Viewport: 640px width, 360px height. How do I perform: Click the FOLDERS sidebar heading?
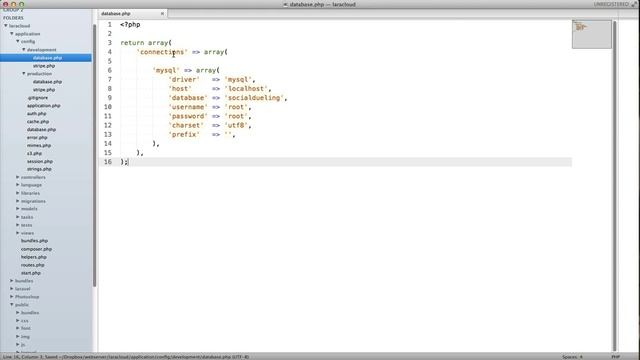(13, 18)
